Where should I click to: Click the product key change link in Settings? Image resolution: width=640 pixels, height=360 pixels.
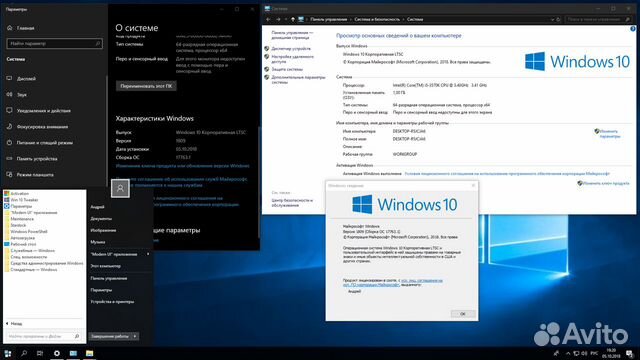tap(182, 166)
